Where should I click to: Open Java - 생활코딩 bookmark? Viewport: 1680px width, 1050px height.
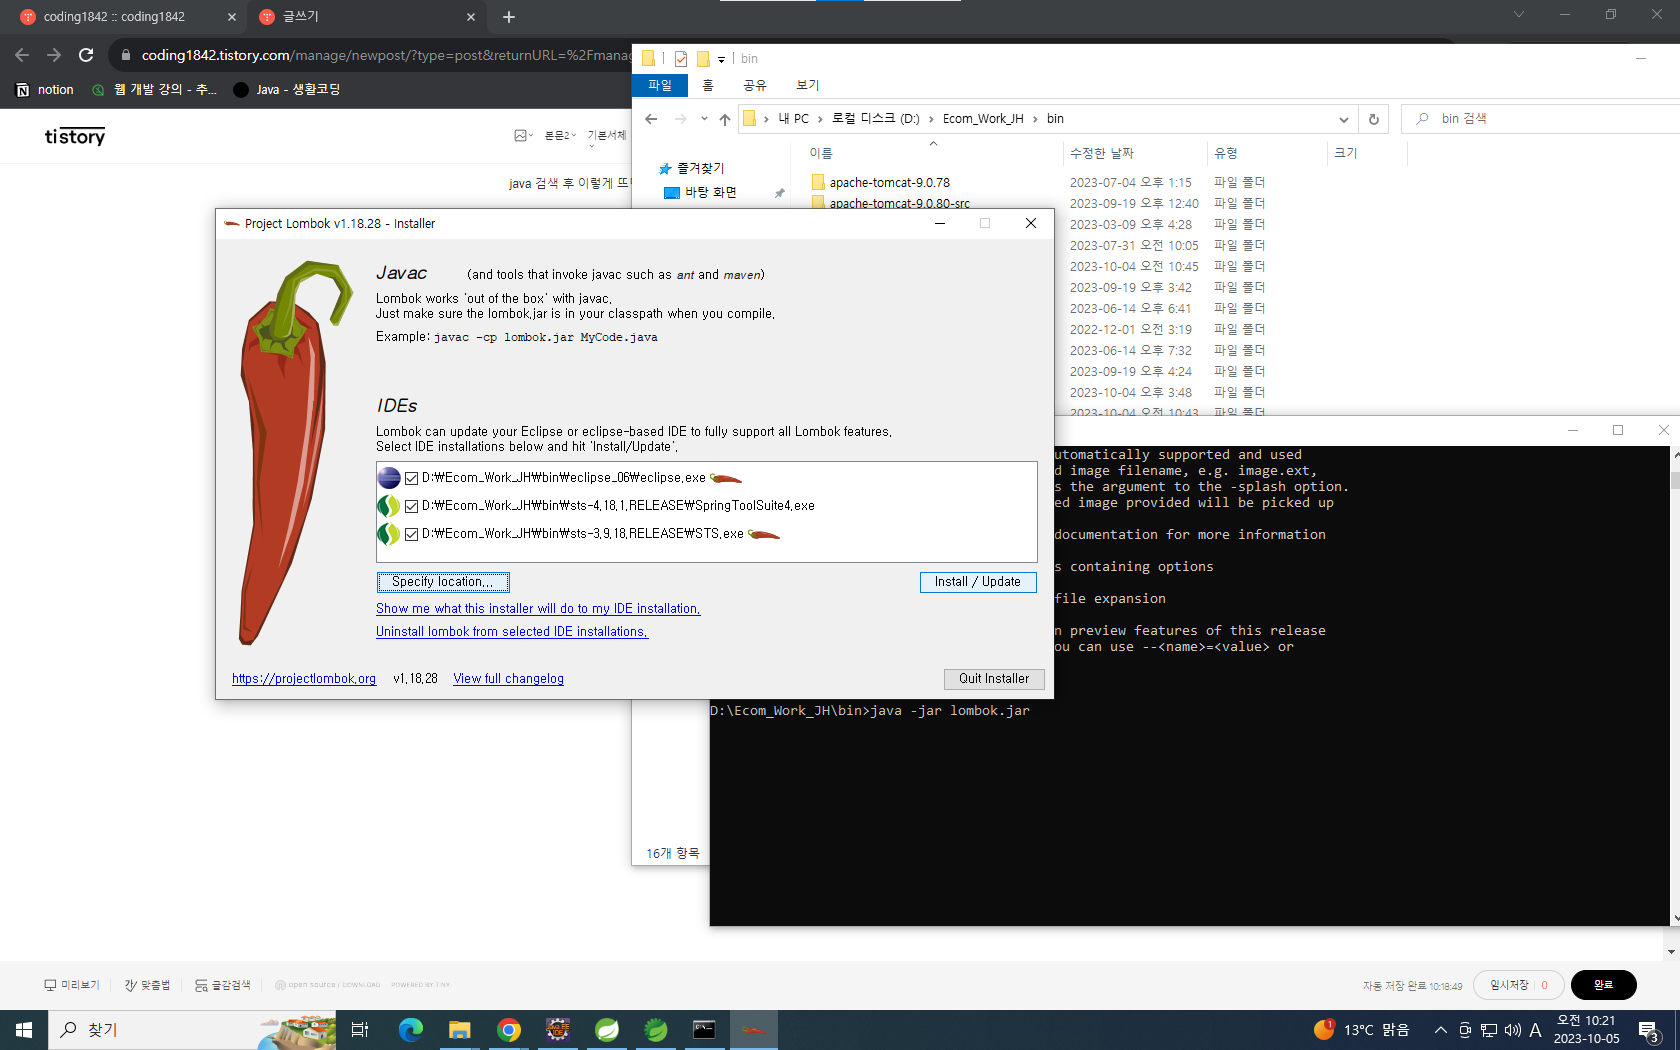click(x=287, y=90)
